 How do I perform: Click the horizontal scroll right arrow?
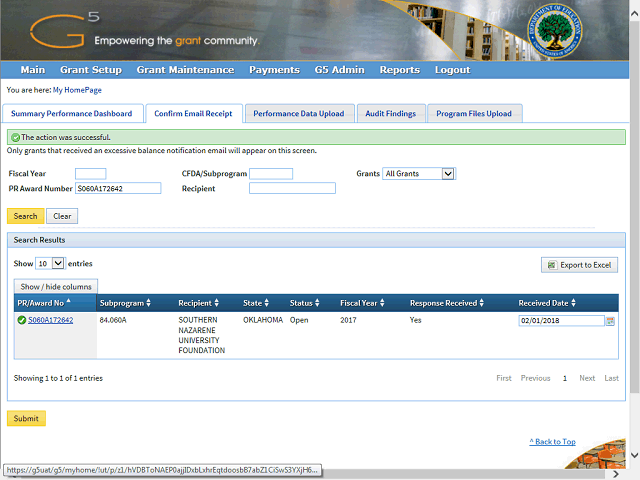click(x=616, y=474)
